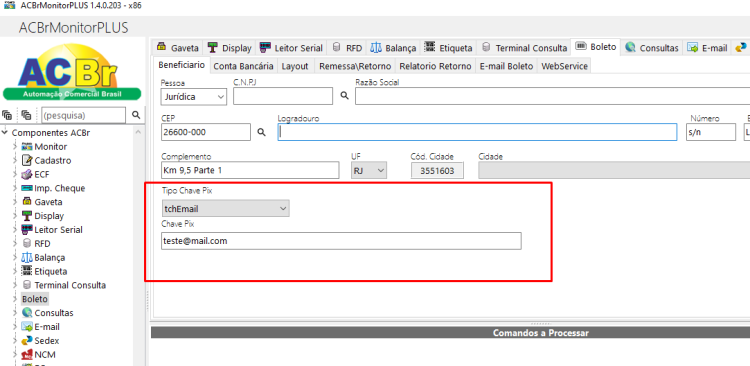Click the Chave Pix field teste@mail.com
Viewport: 750px width, 366px height.
click(x=341, y=241)
